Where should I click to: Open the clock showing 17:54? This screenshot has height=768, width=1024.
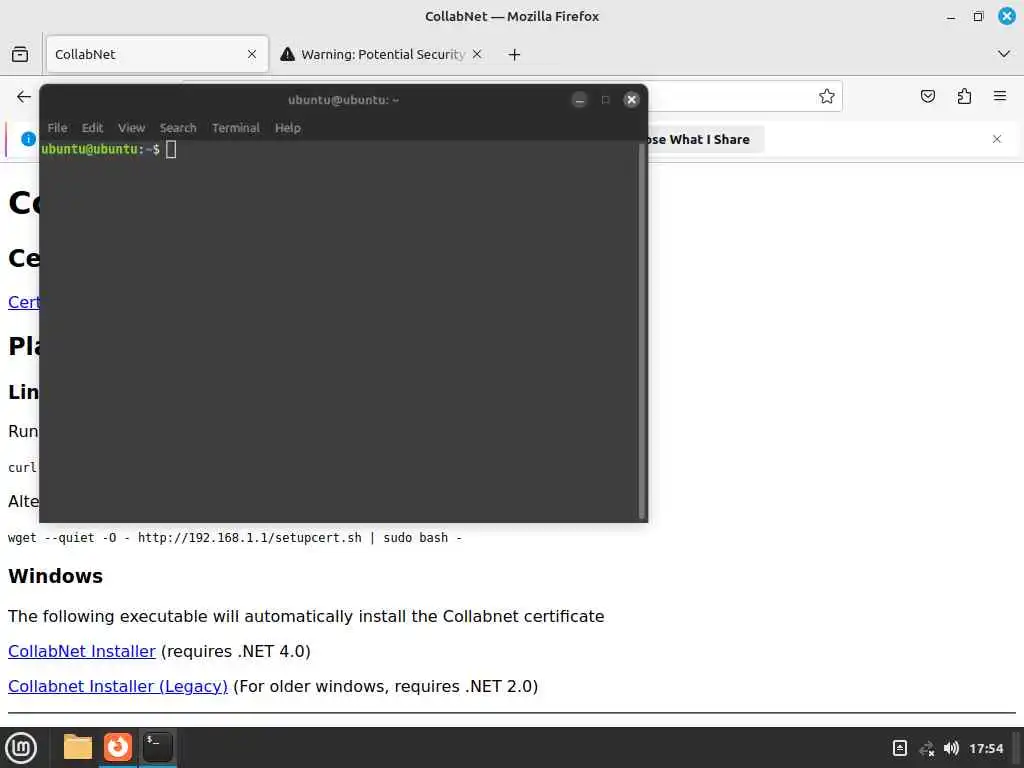tap(986, 748)
